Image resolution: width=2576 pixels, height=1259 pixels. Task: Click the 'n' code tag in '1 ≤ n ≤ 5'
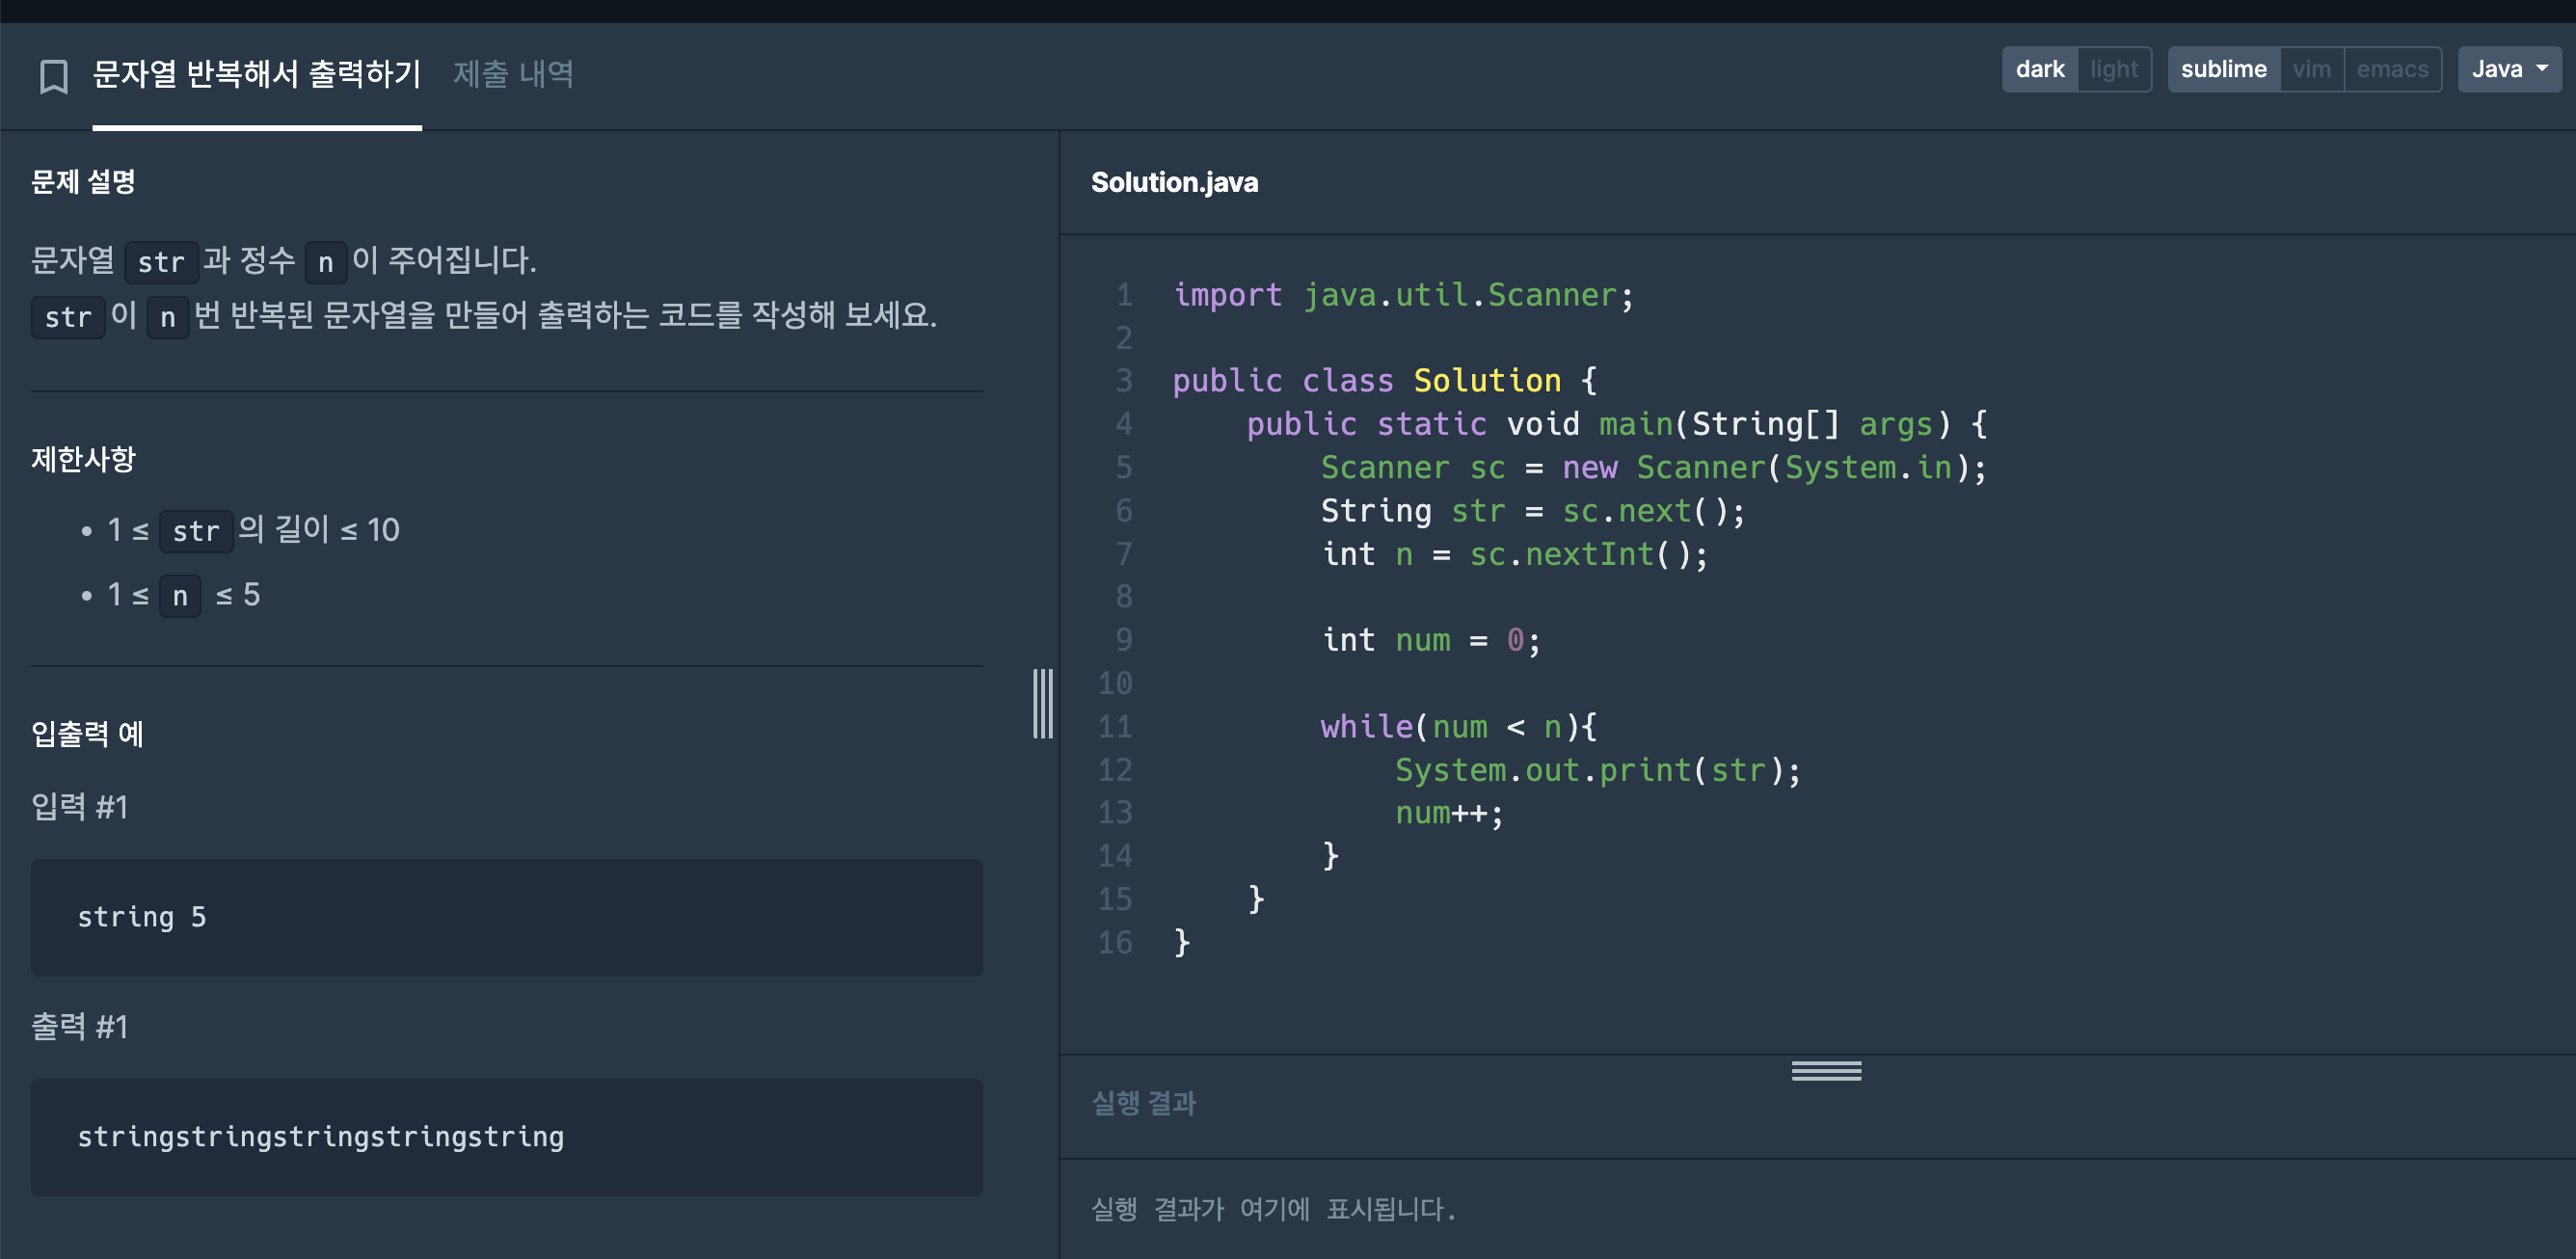[180, 596]
